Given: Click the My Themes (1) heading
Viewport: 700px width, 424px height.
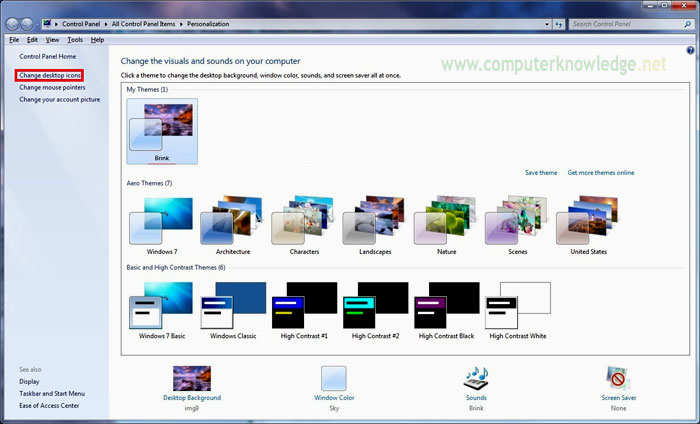Looking at the screenshot, I should point(147,89).
